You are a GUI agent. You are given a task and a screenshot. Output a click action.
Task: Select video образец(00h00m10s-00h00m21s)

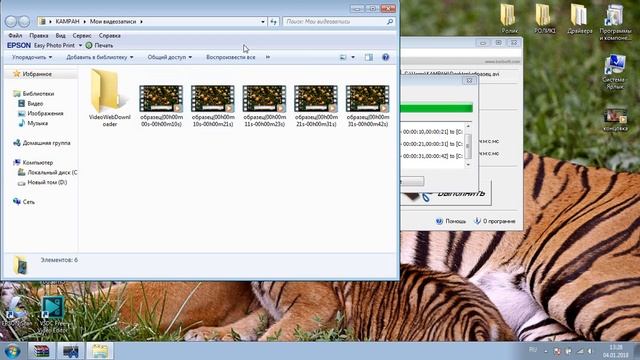[x=213, y=105]
